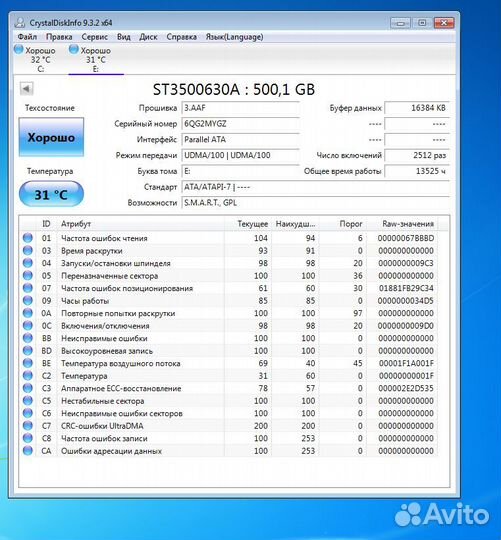Click raw value 000002E2D535
501x540 pixels.
(406, 388)
